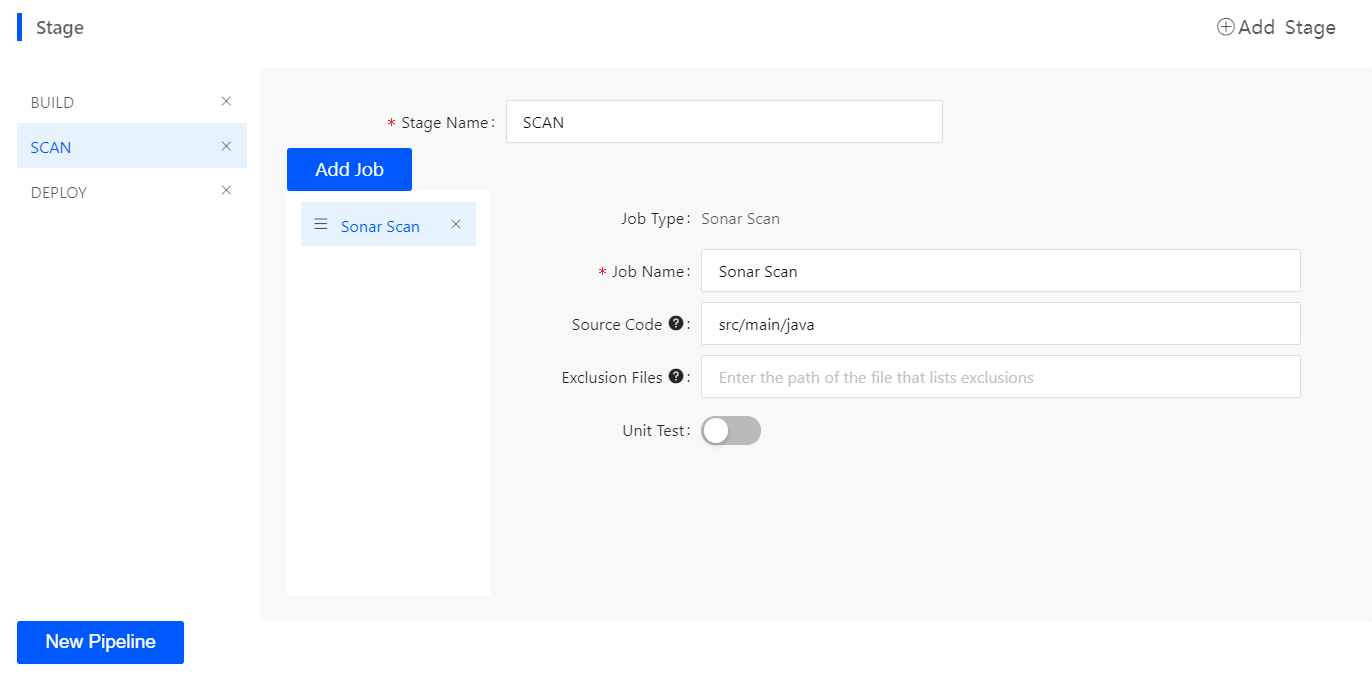Screen dimensions: 1372x684
Task: Click the plus circle icon beside Add Stage
Action: click(x=1225, y=27)
